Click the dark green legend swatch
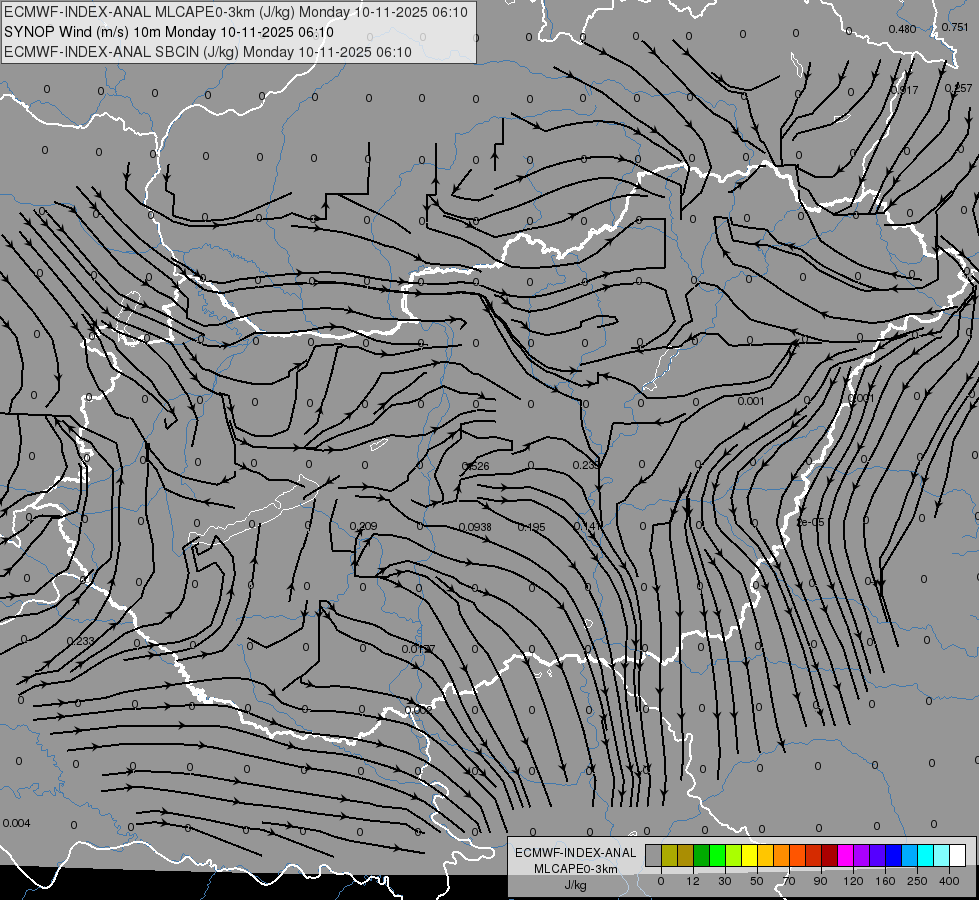 click(x=702, y=856)
